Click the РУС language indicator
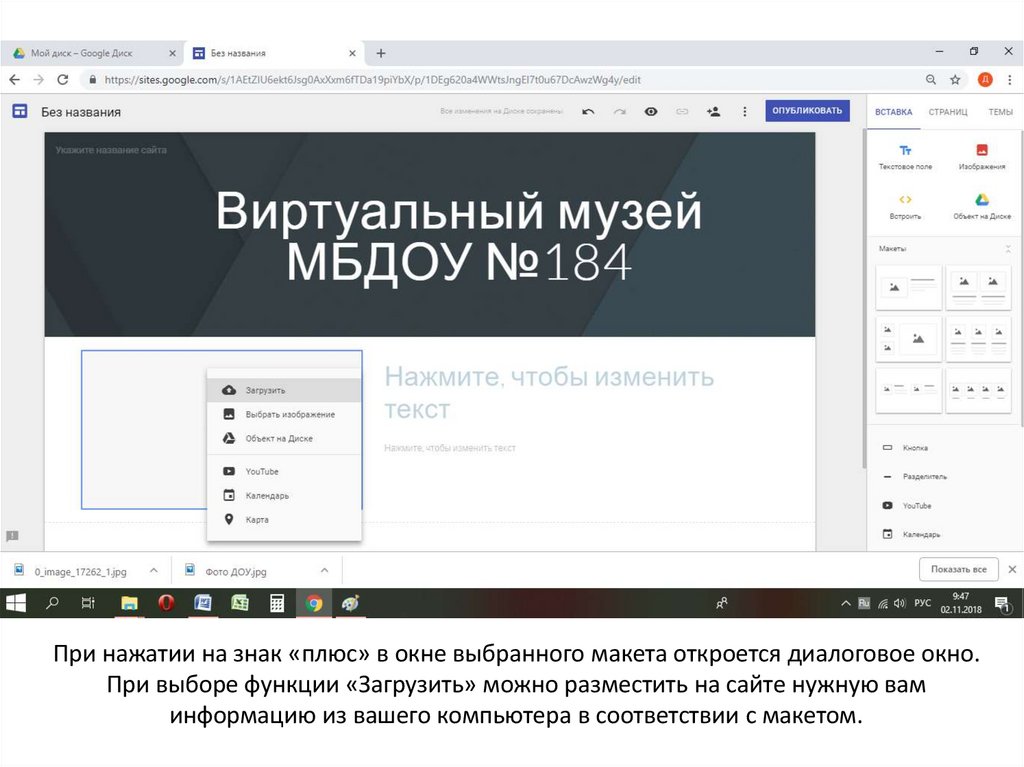 click(x=922, y=602)
